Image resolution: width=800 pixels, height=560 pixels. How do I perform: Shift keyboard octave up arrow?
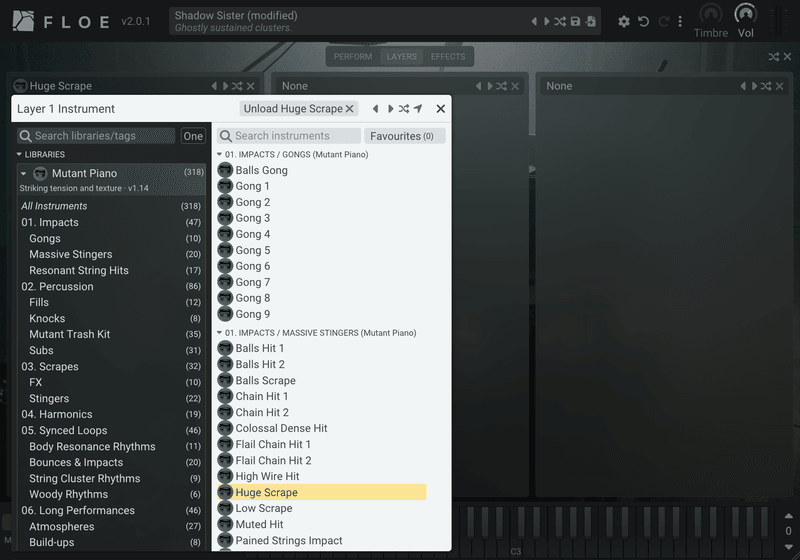[788, 516]
